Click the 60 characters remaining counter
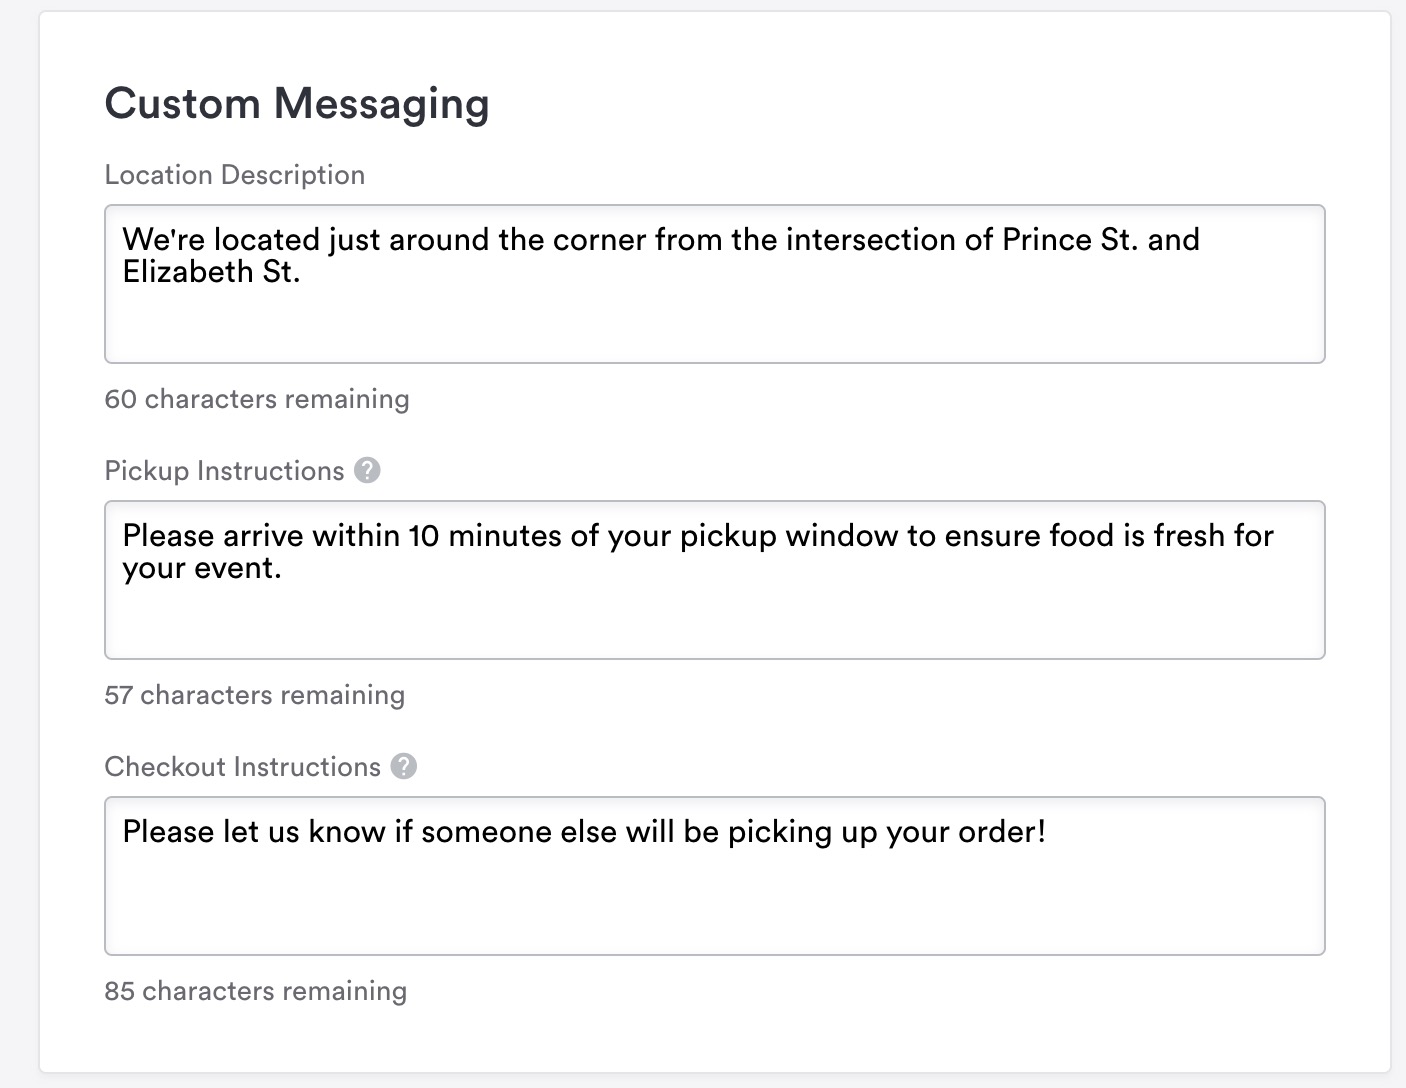The width and height of the screenshot is (1406, 1088). [x=257, y=399]
